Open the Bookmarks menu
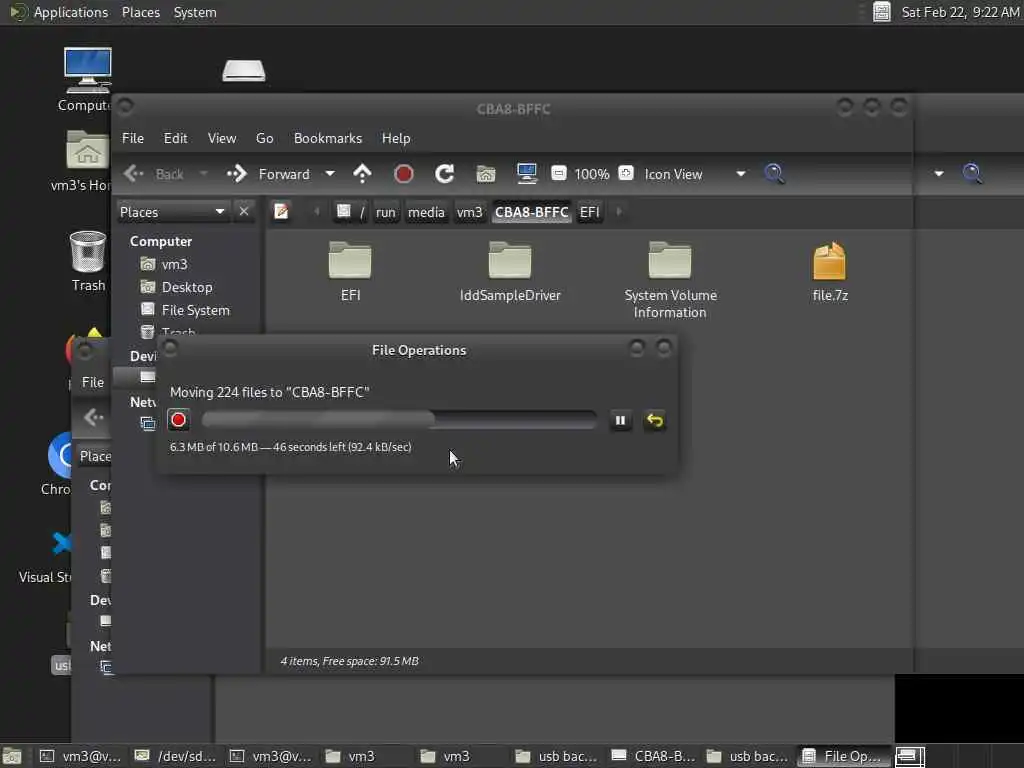Image resolution: width=1024 pixels, height=768 pixels. (328, 138)
